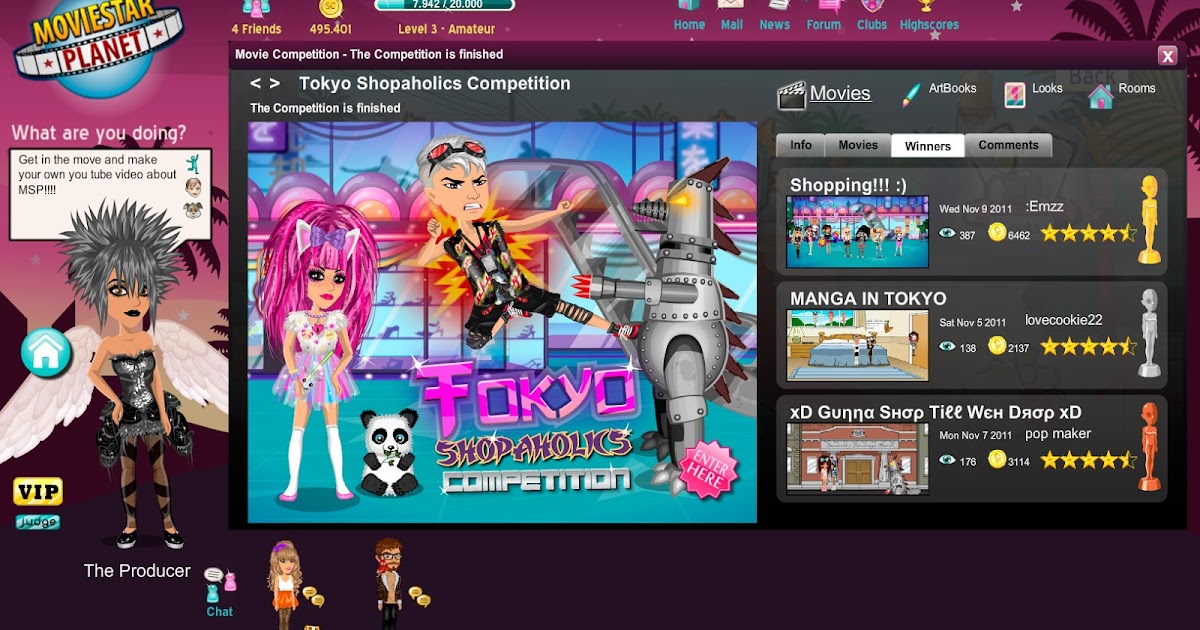Switch to the Info tab
Screen dimensions: 1200x630
(801, 145)
